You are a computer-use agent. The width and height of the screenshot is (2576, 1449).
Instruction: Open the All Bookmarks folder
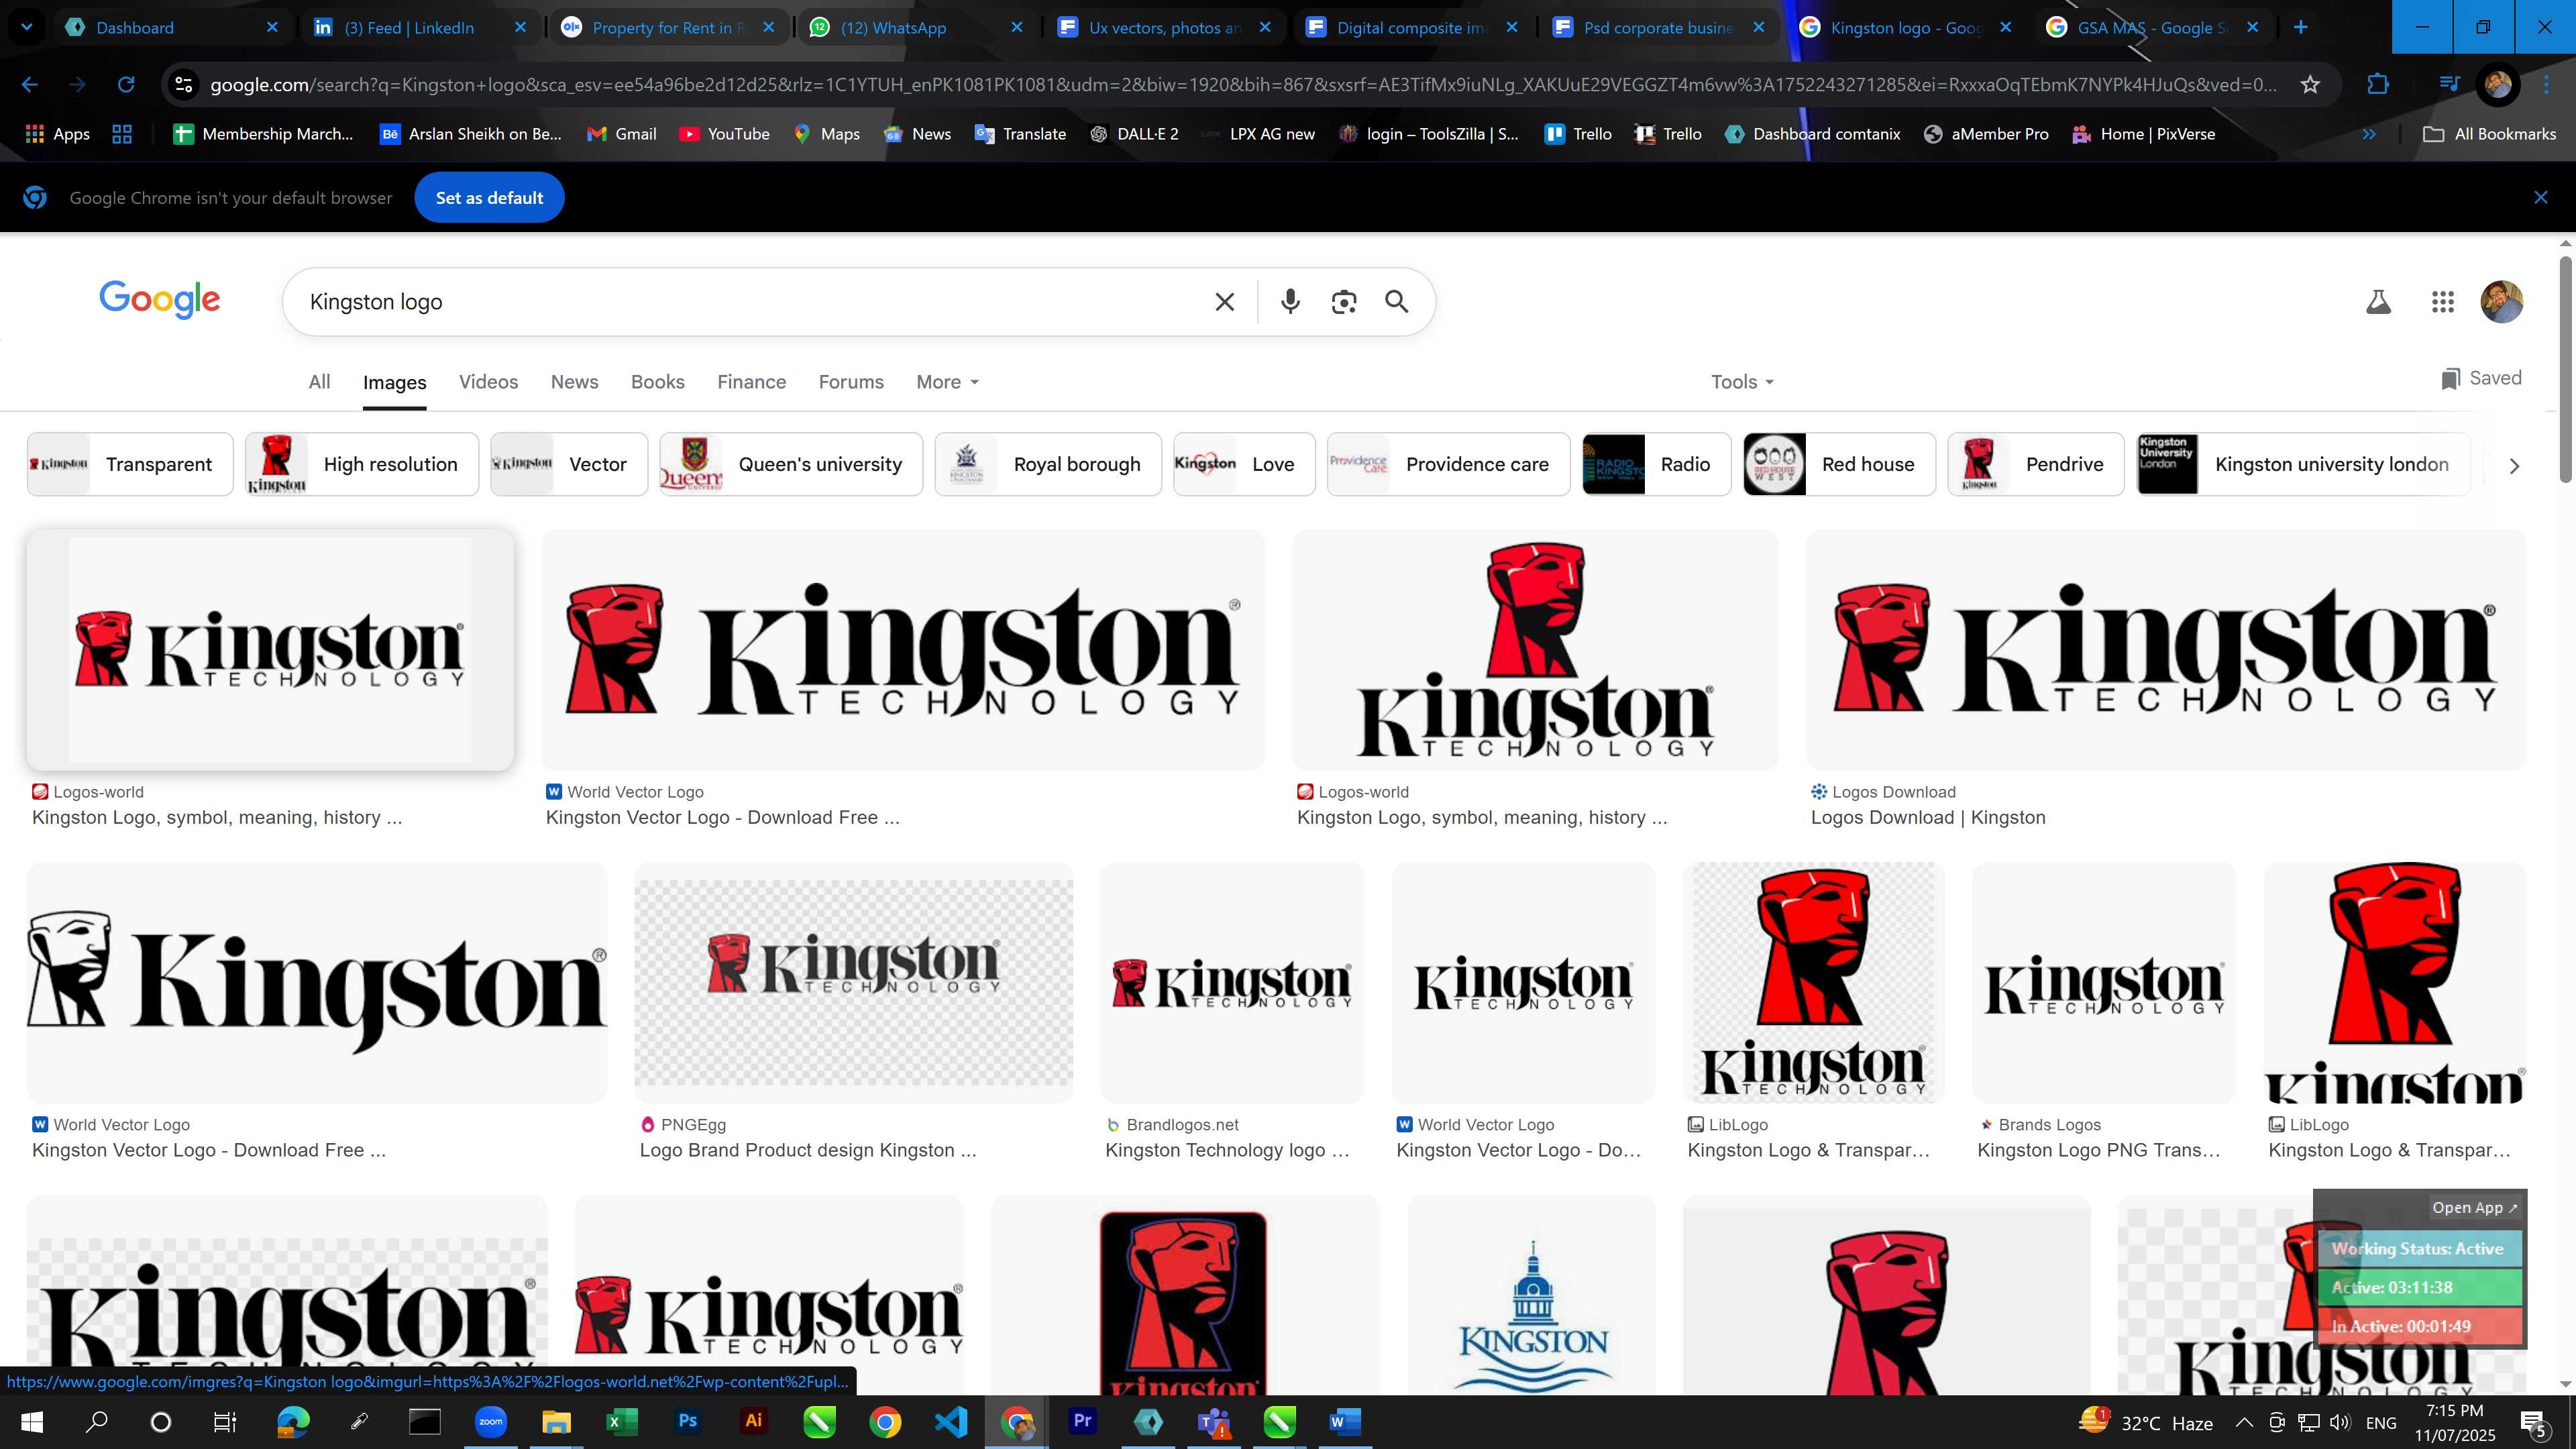pyautogui.click(x=2489, y=134)
